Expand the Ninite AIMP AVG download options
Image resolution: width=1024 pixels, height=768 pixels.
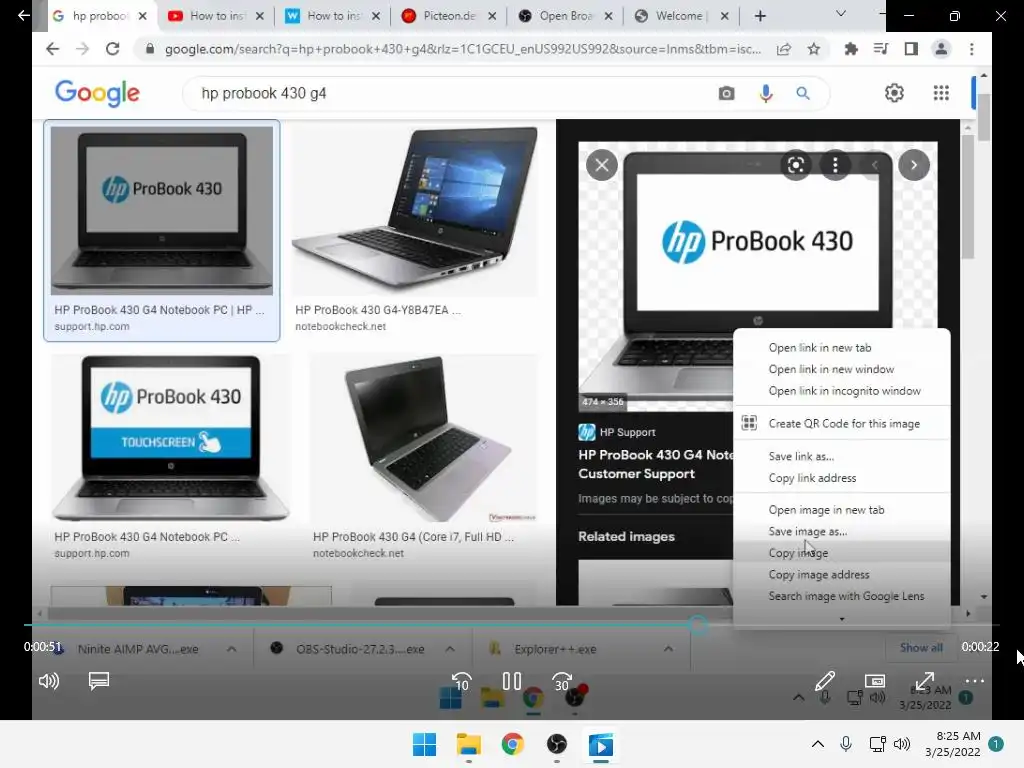[232, 649]
